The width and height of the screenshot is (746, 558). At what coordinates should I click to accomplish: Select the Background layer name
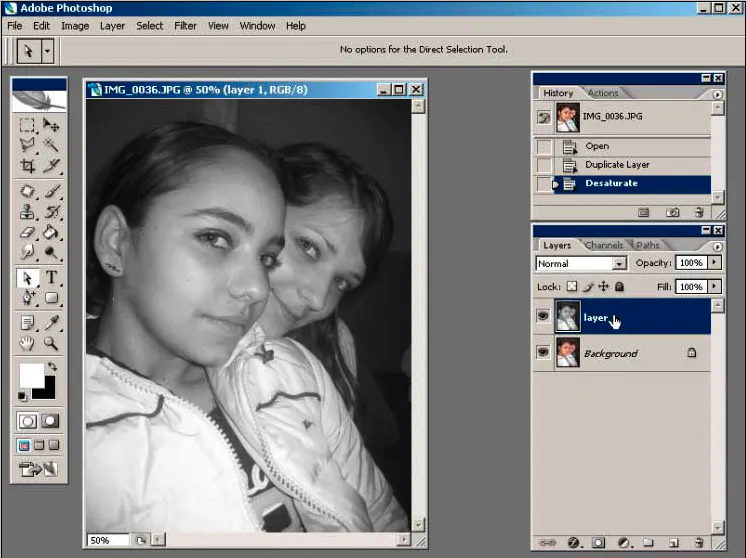(610, 353)
